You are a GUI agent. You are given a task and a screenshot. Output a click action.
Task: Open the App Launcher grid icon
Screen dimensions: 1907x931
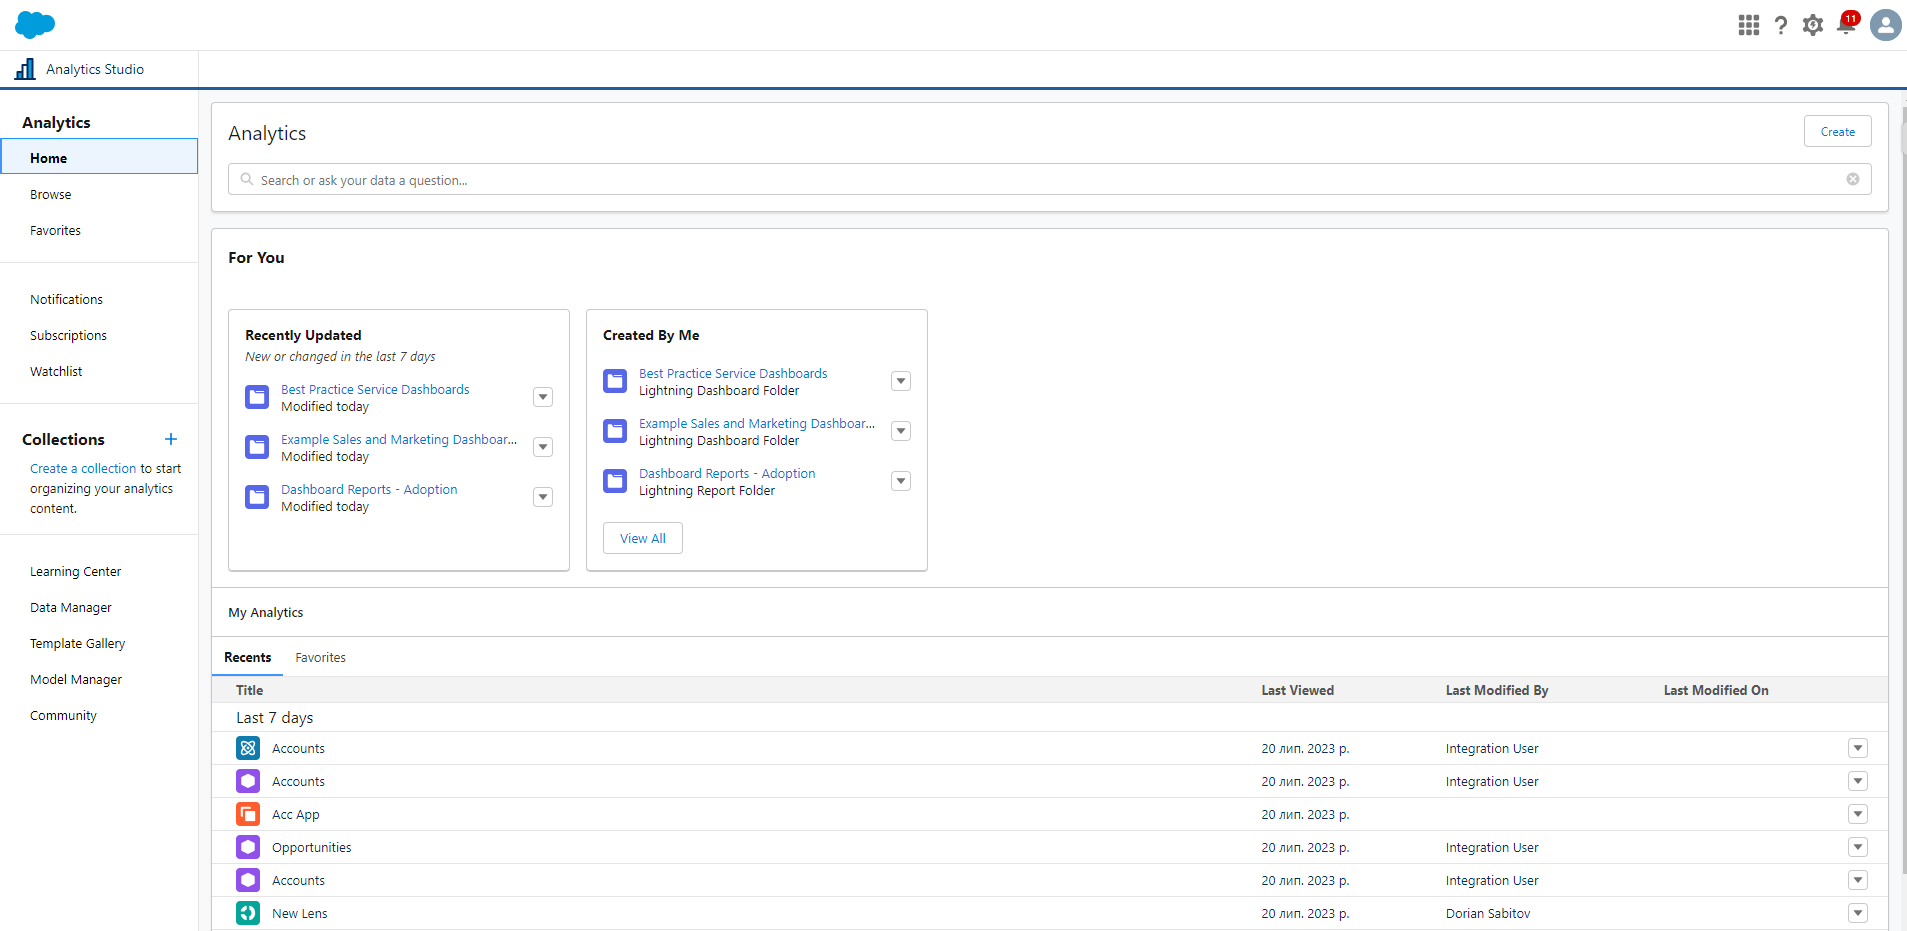click(x=1748, y=25)
